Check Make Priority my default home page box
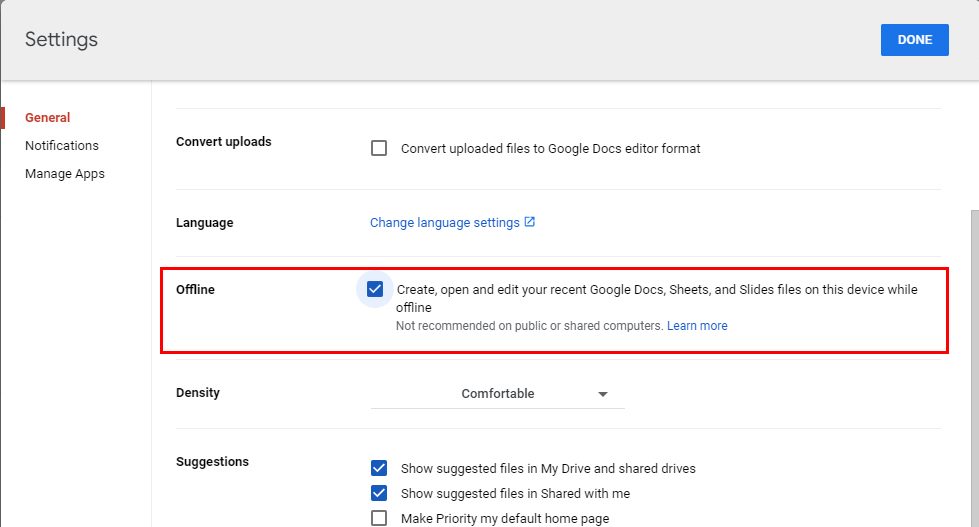This screenshot has width=979, height=527. (x=379, y=518)
